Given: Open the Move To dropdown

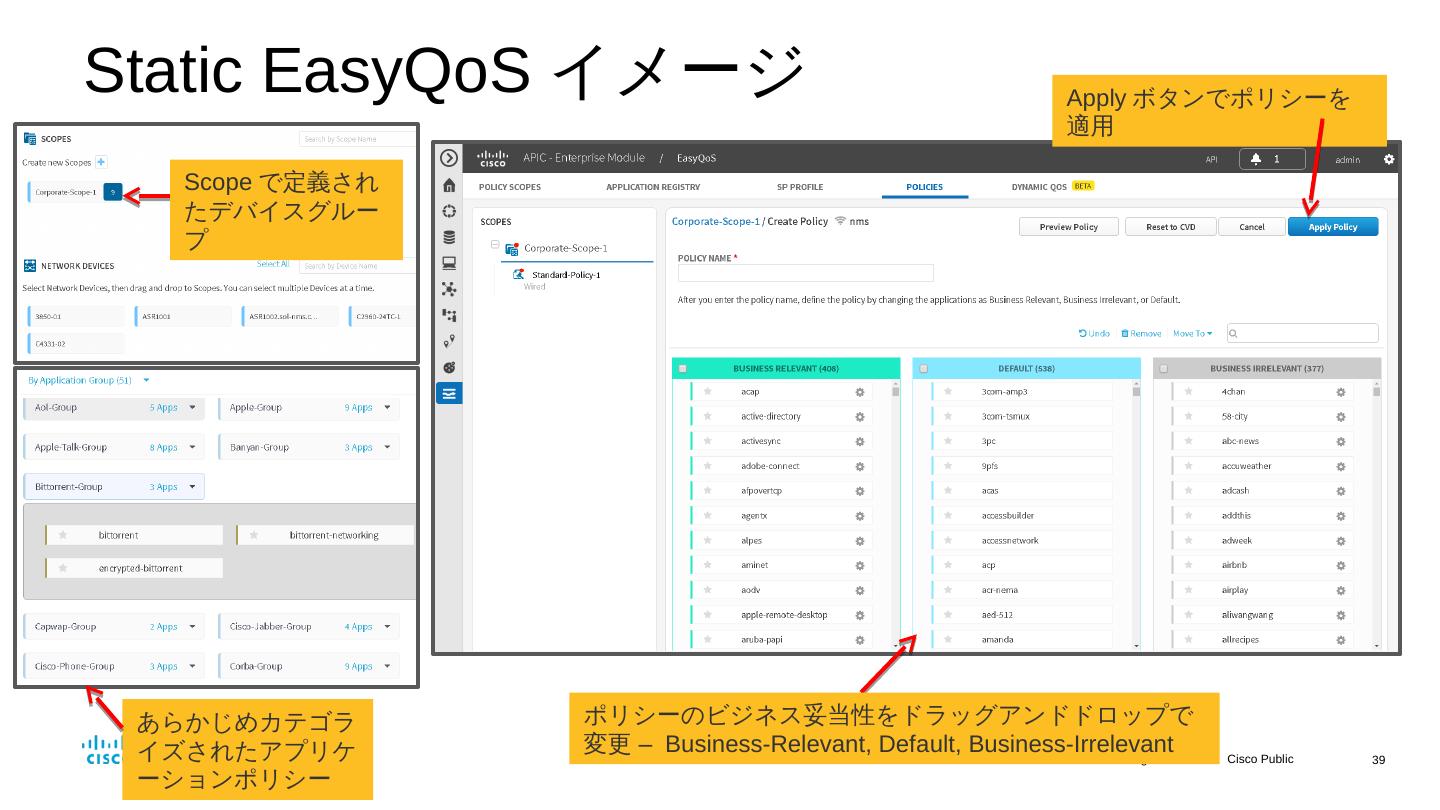Looking at the screenshot, I should (1192, 333).
